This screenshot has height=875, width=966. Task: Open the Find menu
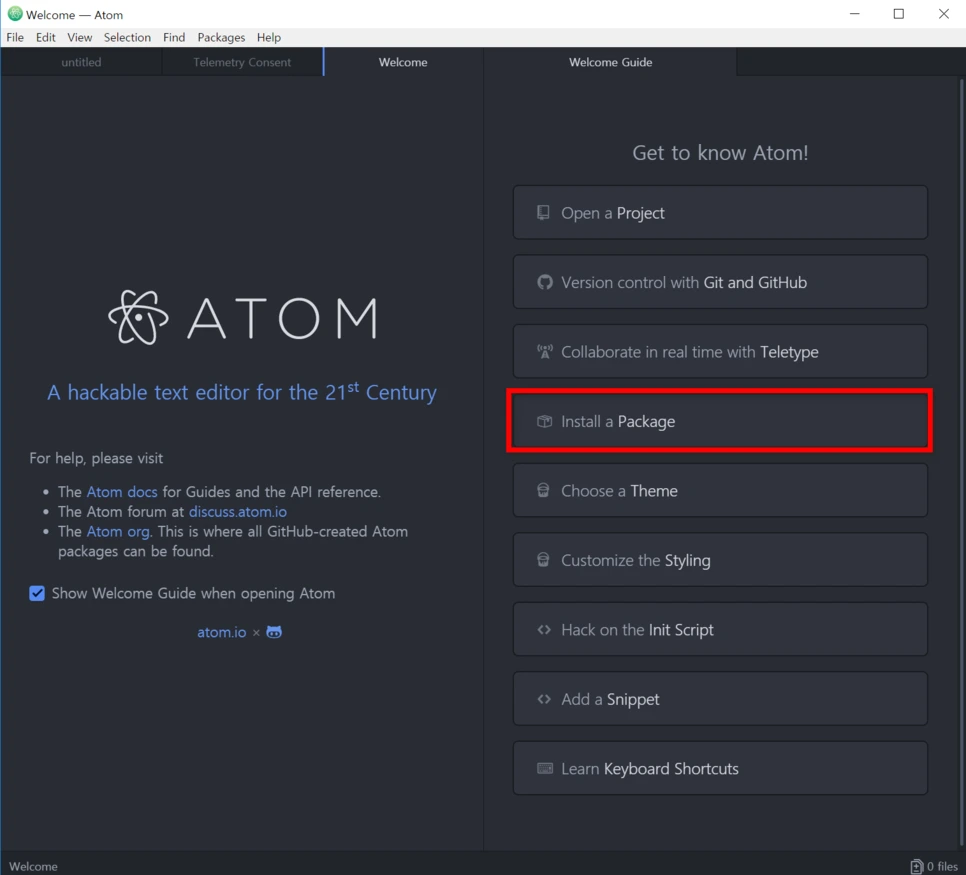174,38
